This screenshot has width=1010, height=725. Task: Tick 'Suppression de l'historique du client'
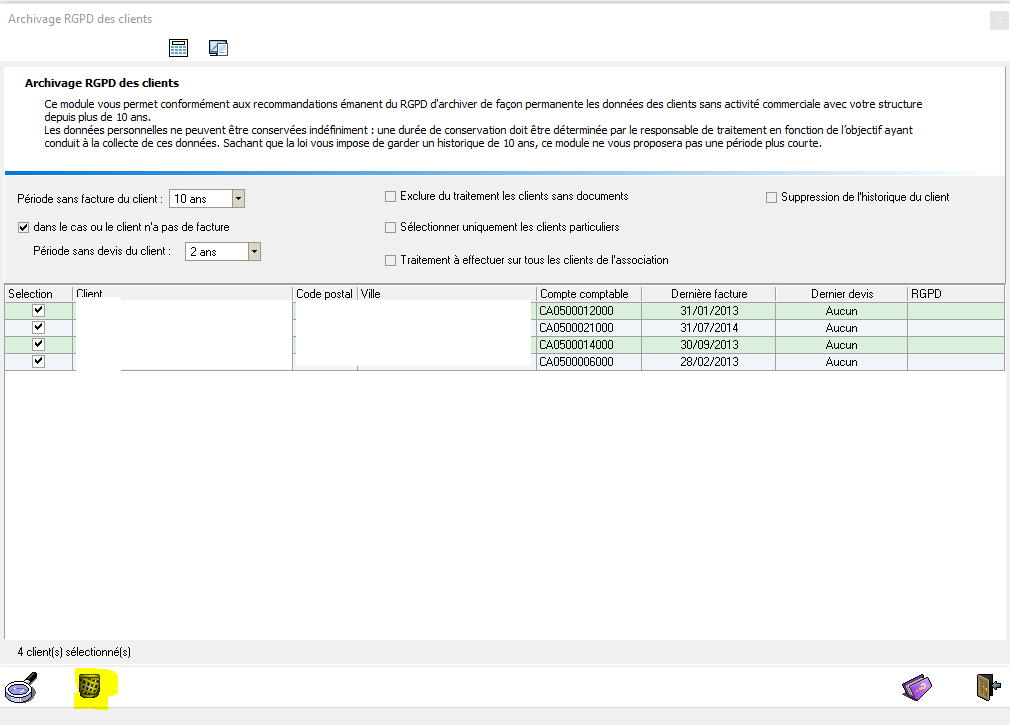coord(771,198)
